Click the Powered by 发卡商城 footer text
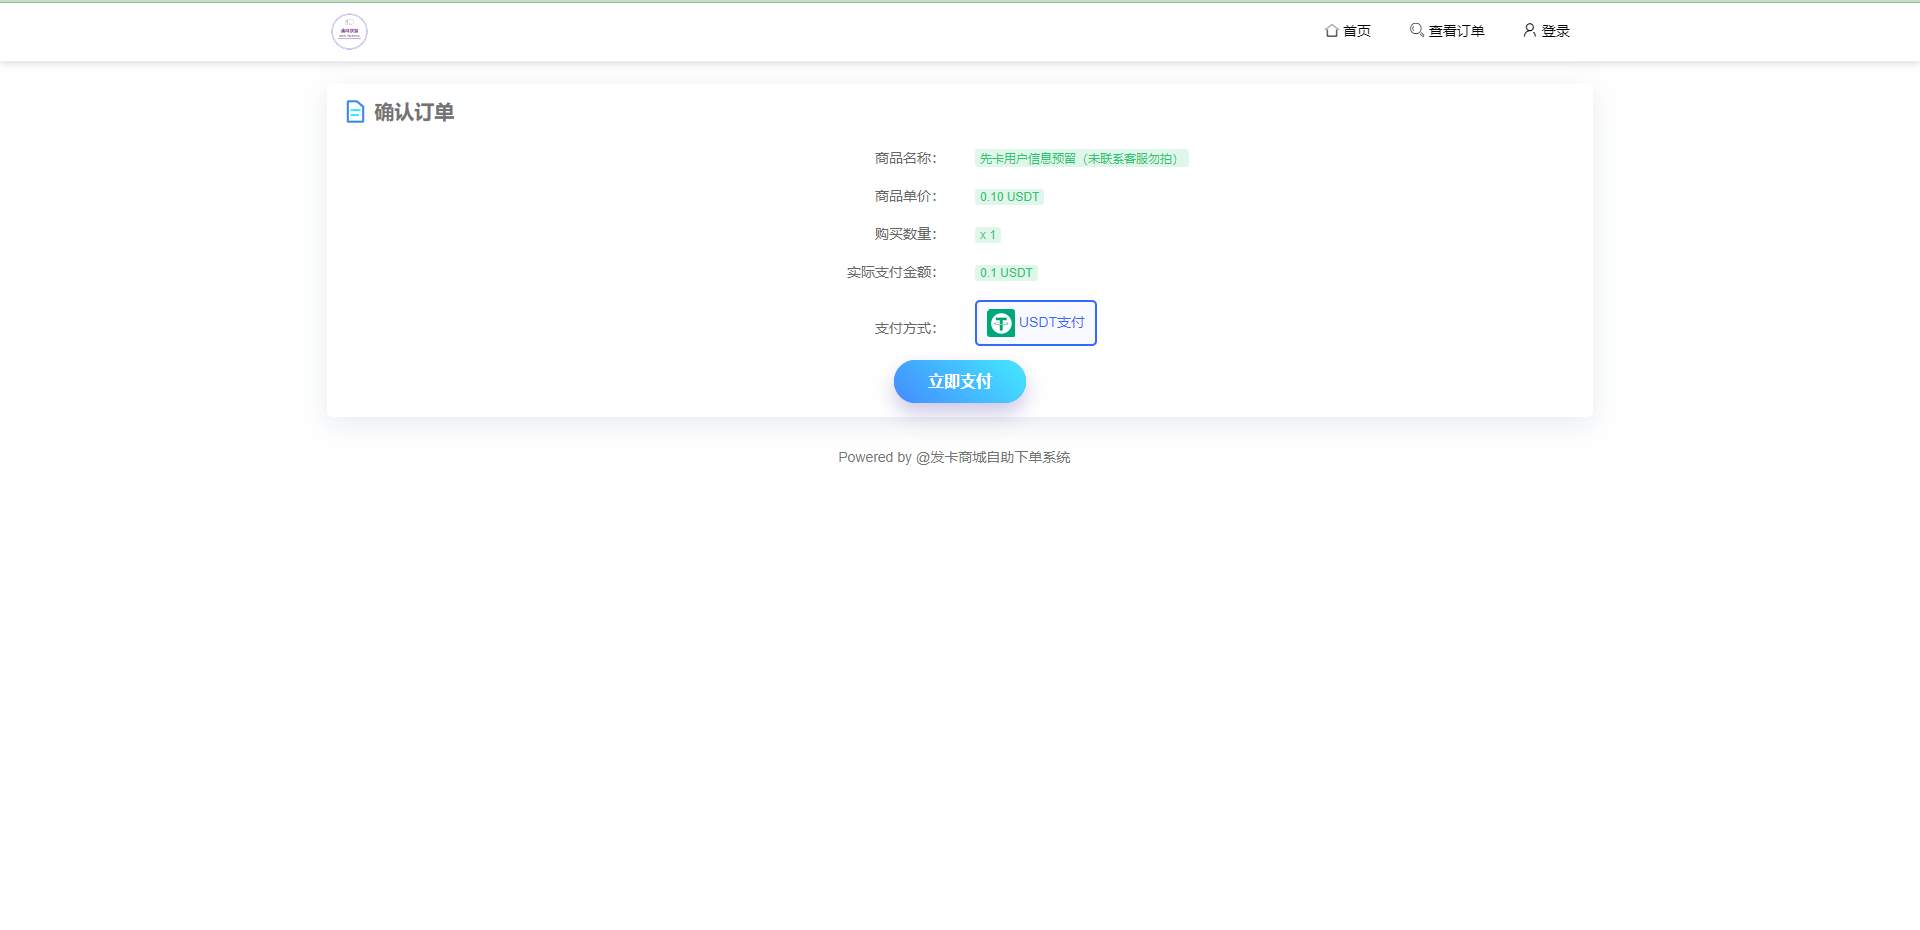Viewport: 1920px width, 930px height. [x=954, y=457]
